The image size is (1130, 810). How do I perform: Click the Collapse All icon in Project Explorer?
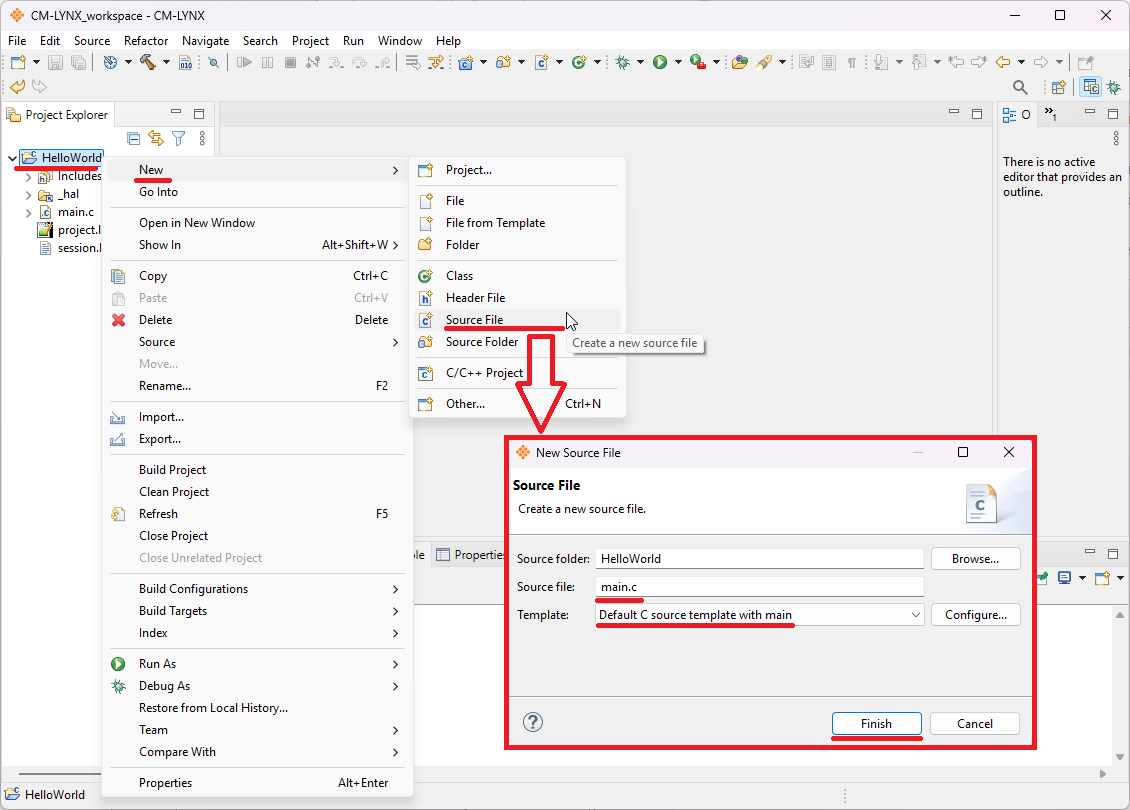(134, 139)
